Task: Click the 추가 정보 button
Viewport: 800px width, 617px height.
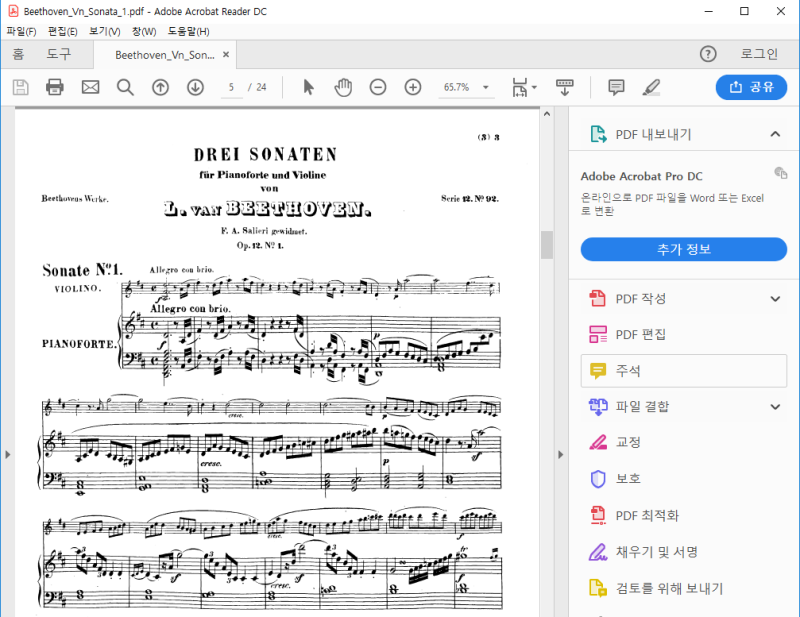Action: click(x=684, y=249)
